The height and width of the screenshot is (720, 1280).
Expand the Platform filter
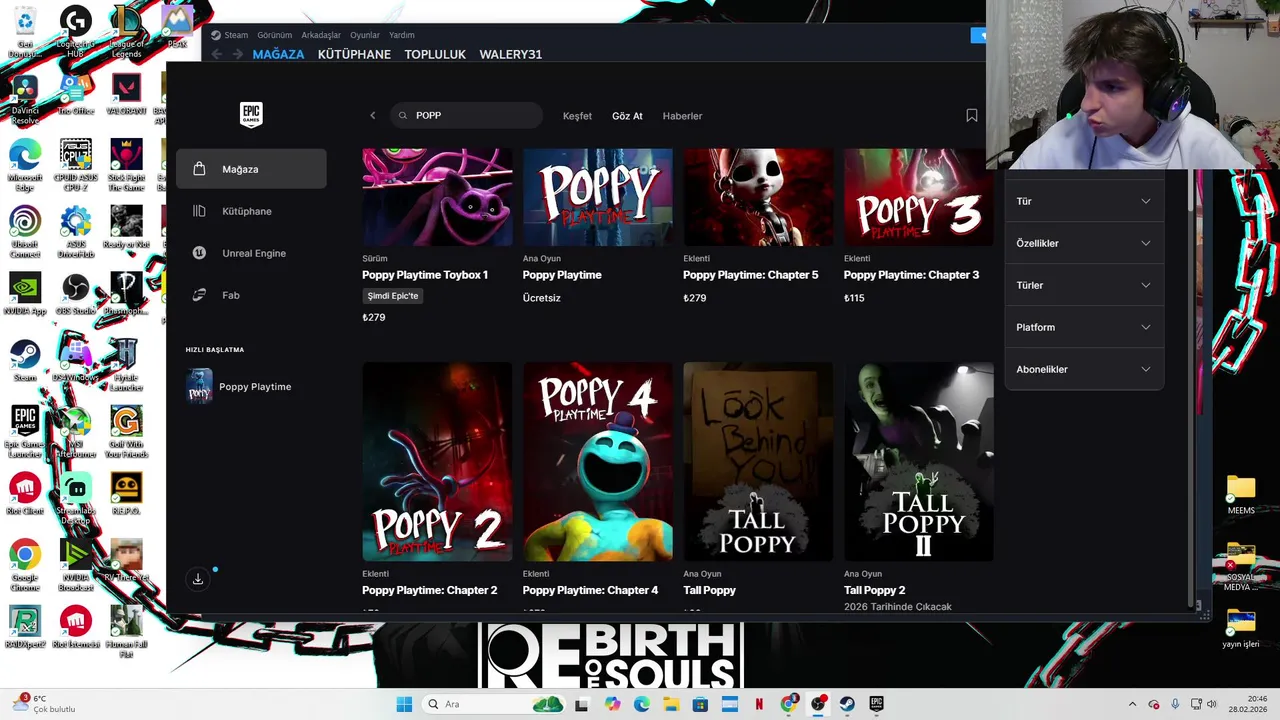pyautogui.click(x=1084, y=327)
